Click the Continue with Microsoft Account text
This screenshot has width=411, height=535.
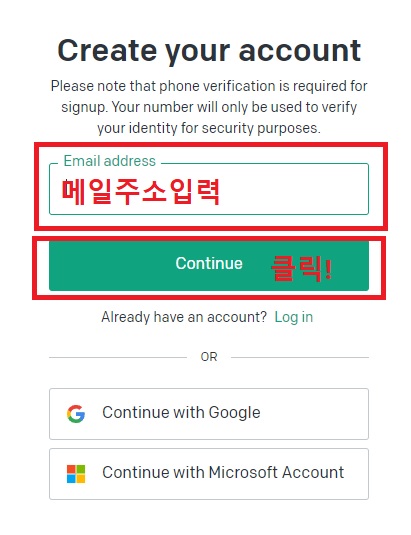coord(223,473)
